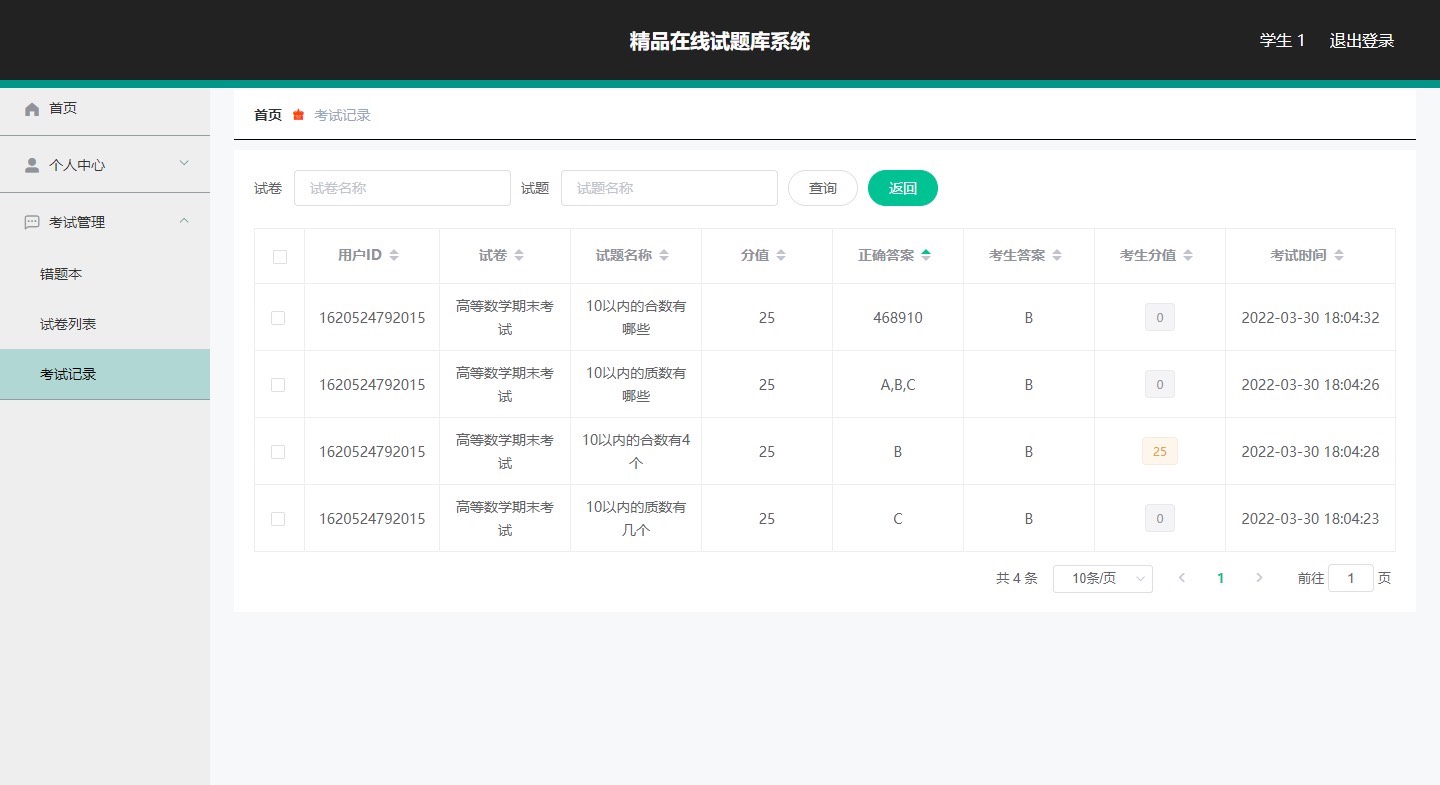Image resolution: width=1440 pixels, height=785 pixels.
Task: Click the chat icon beside 考试管理
Action: coord(32,222)
